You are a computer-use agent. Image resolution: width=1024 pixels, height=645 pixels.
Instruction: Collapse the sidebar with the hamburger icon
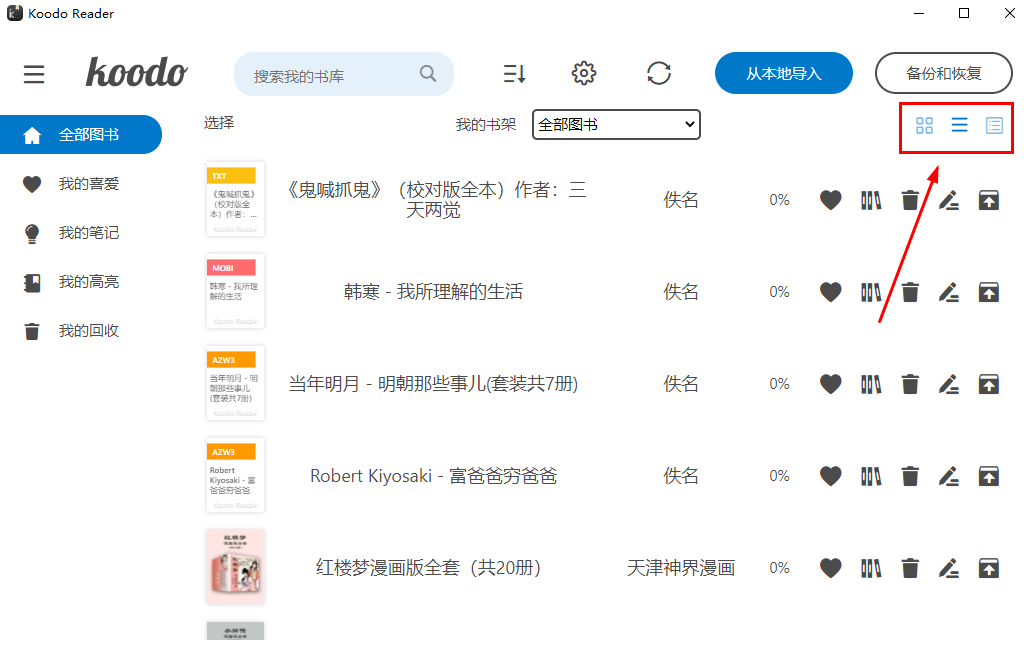pos(33,73)
